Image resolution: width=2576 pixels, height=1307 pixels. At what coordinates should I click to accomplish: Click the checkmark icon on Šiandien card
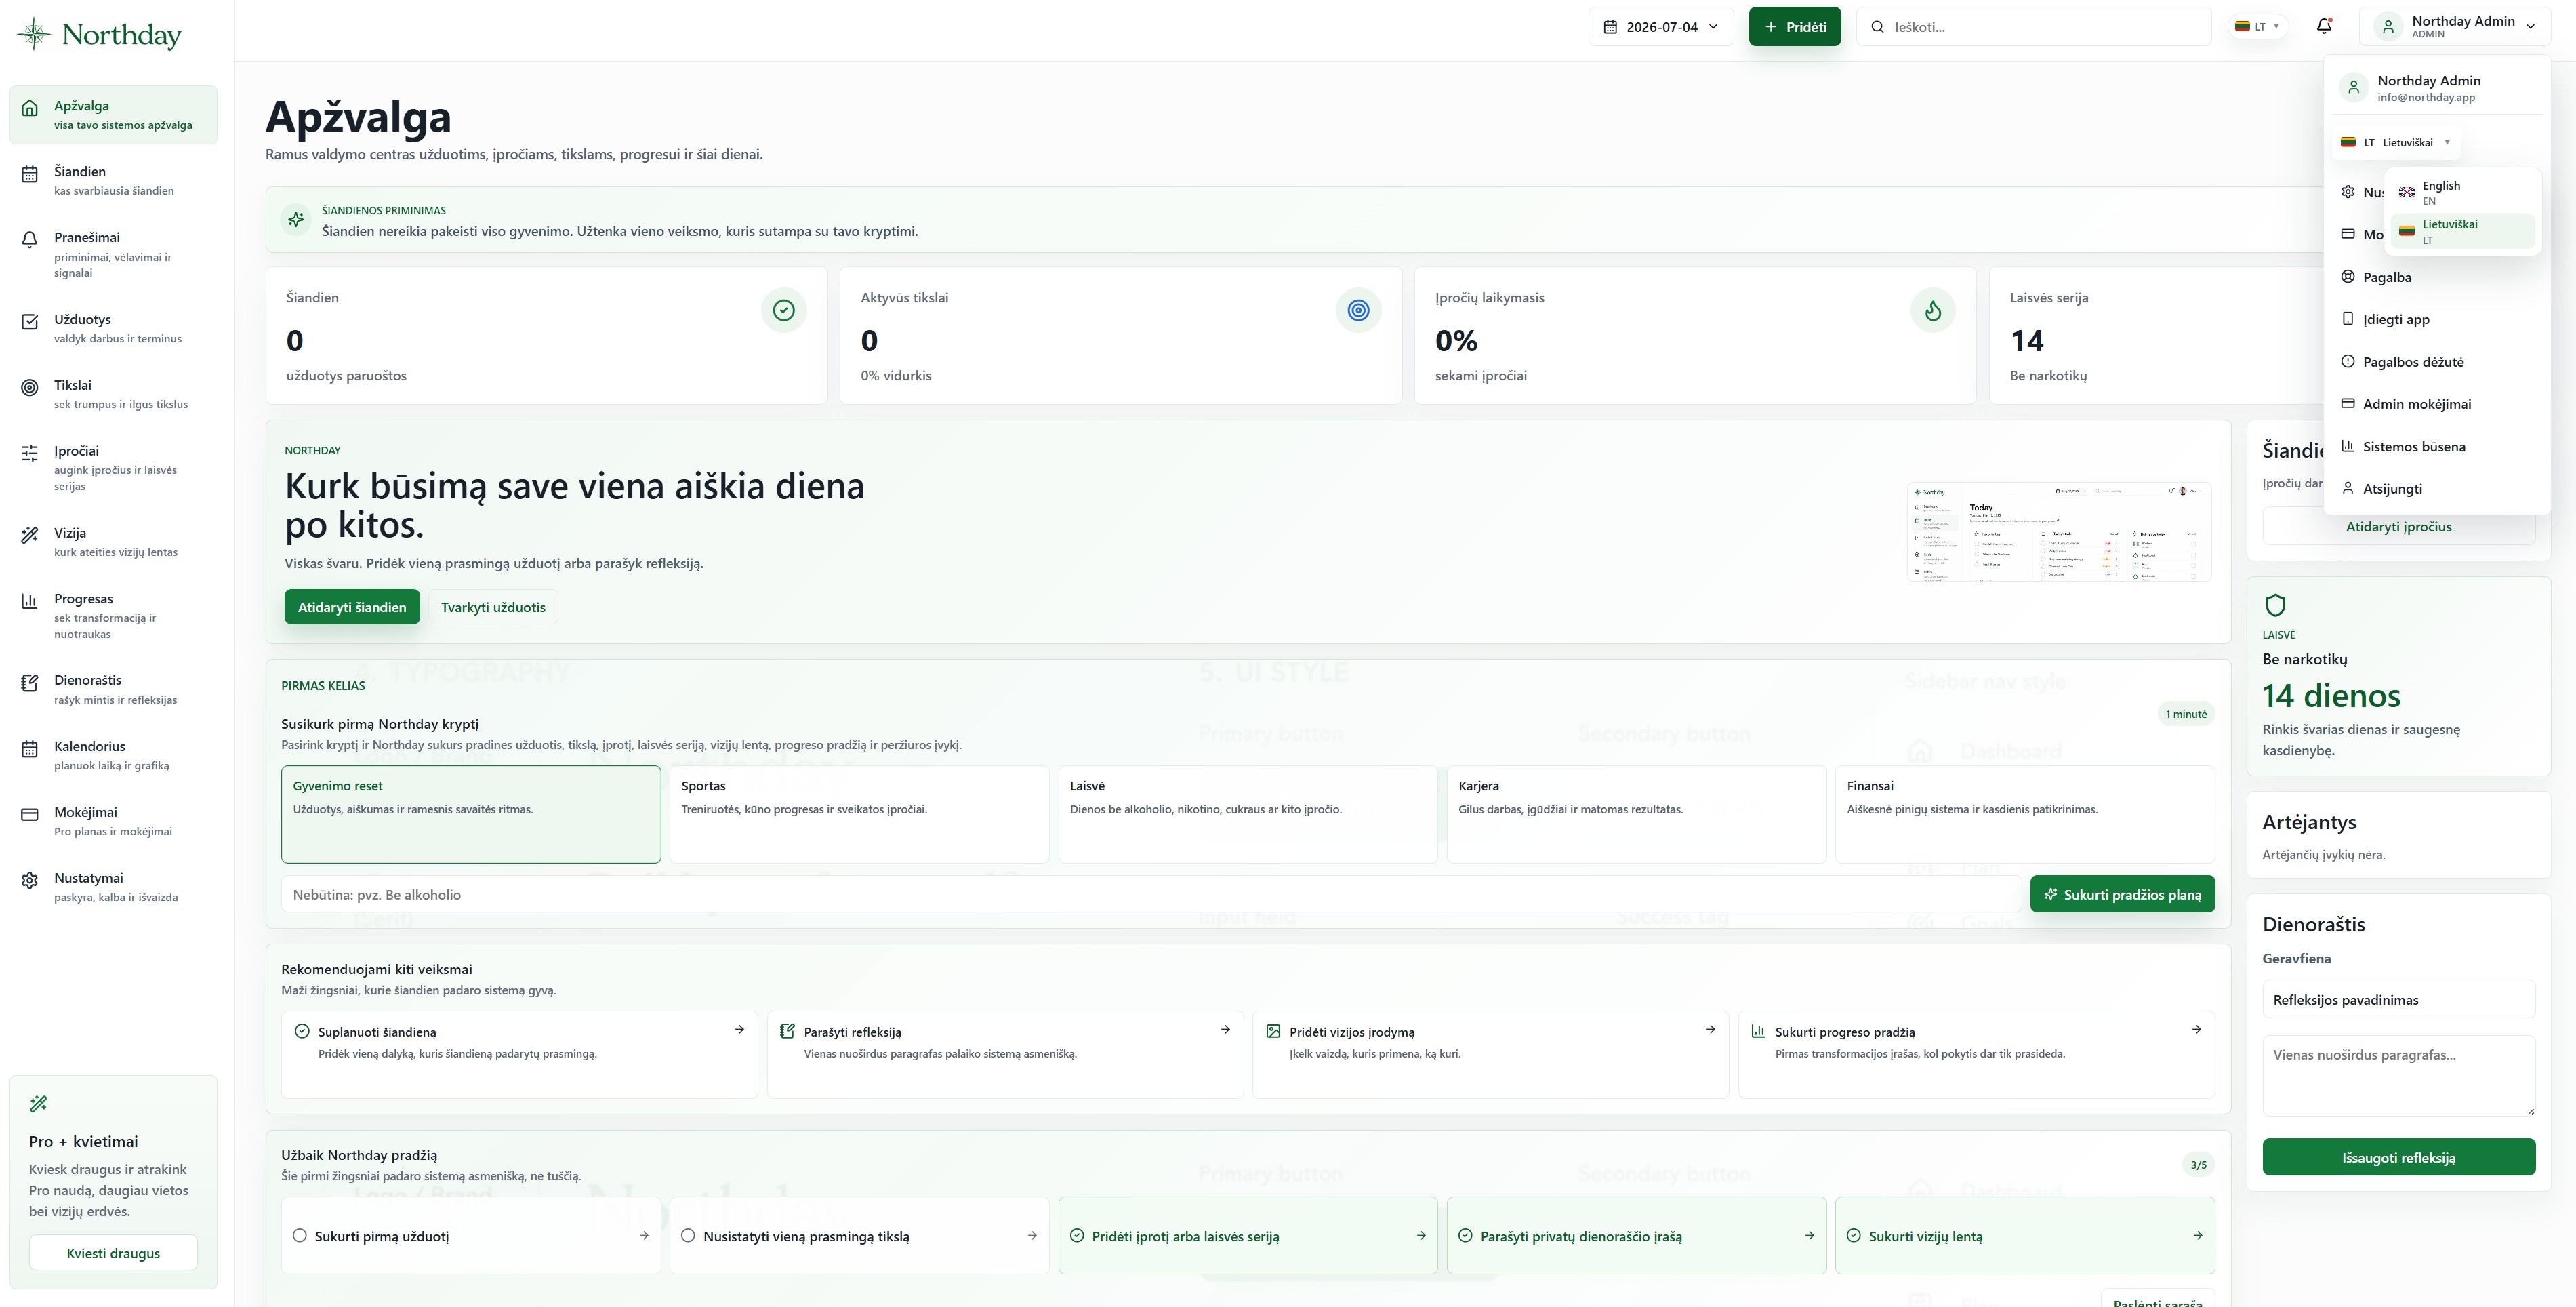click(784, 310)
